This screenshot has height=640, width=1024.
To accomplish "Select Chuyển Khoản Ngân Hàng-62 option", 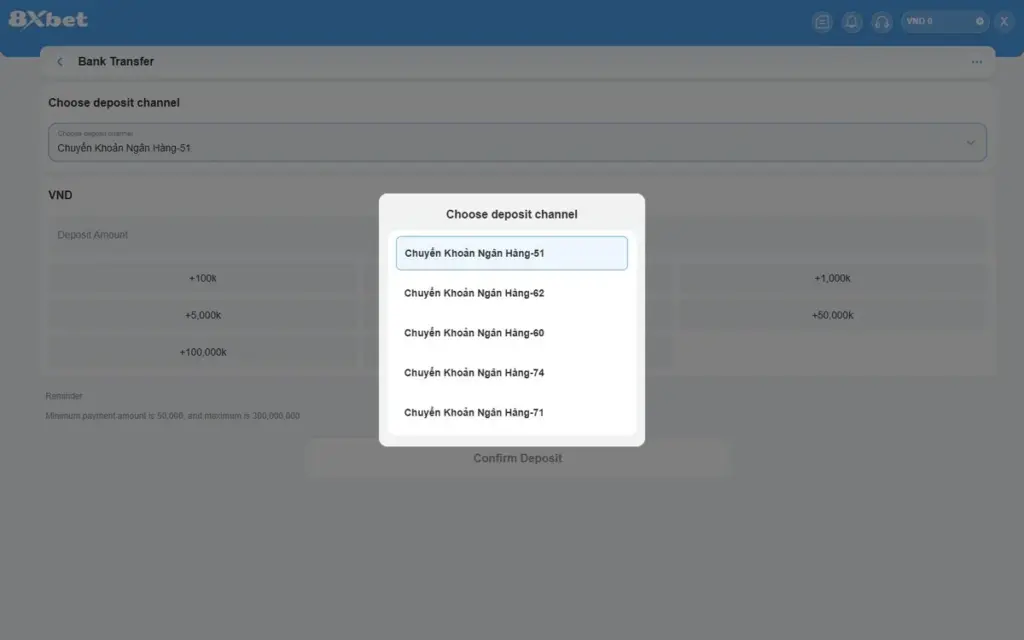I will [511, 293].
